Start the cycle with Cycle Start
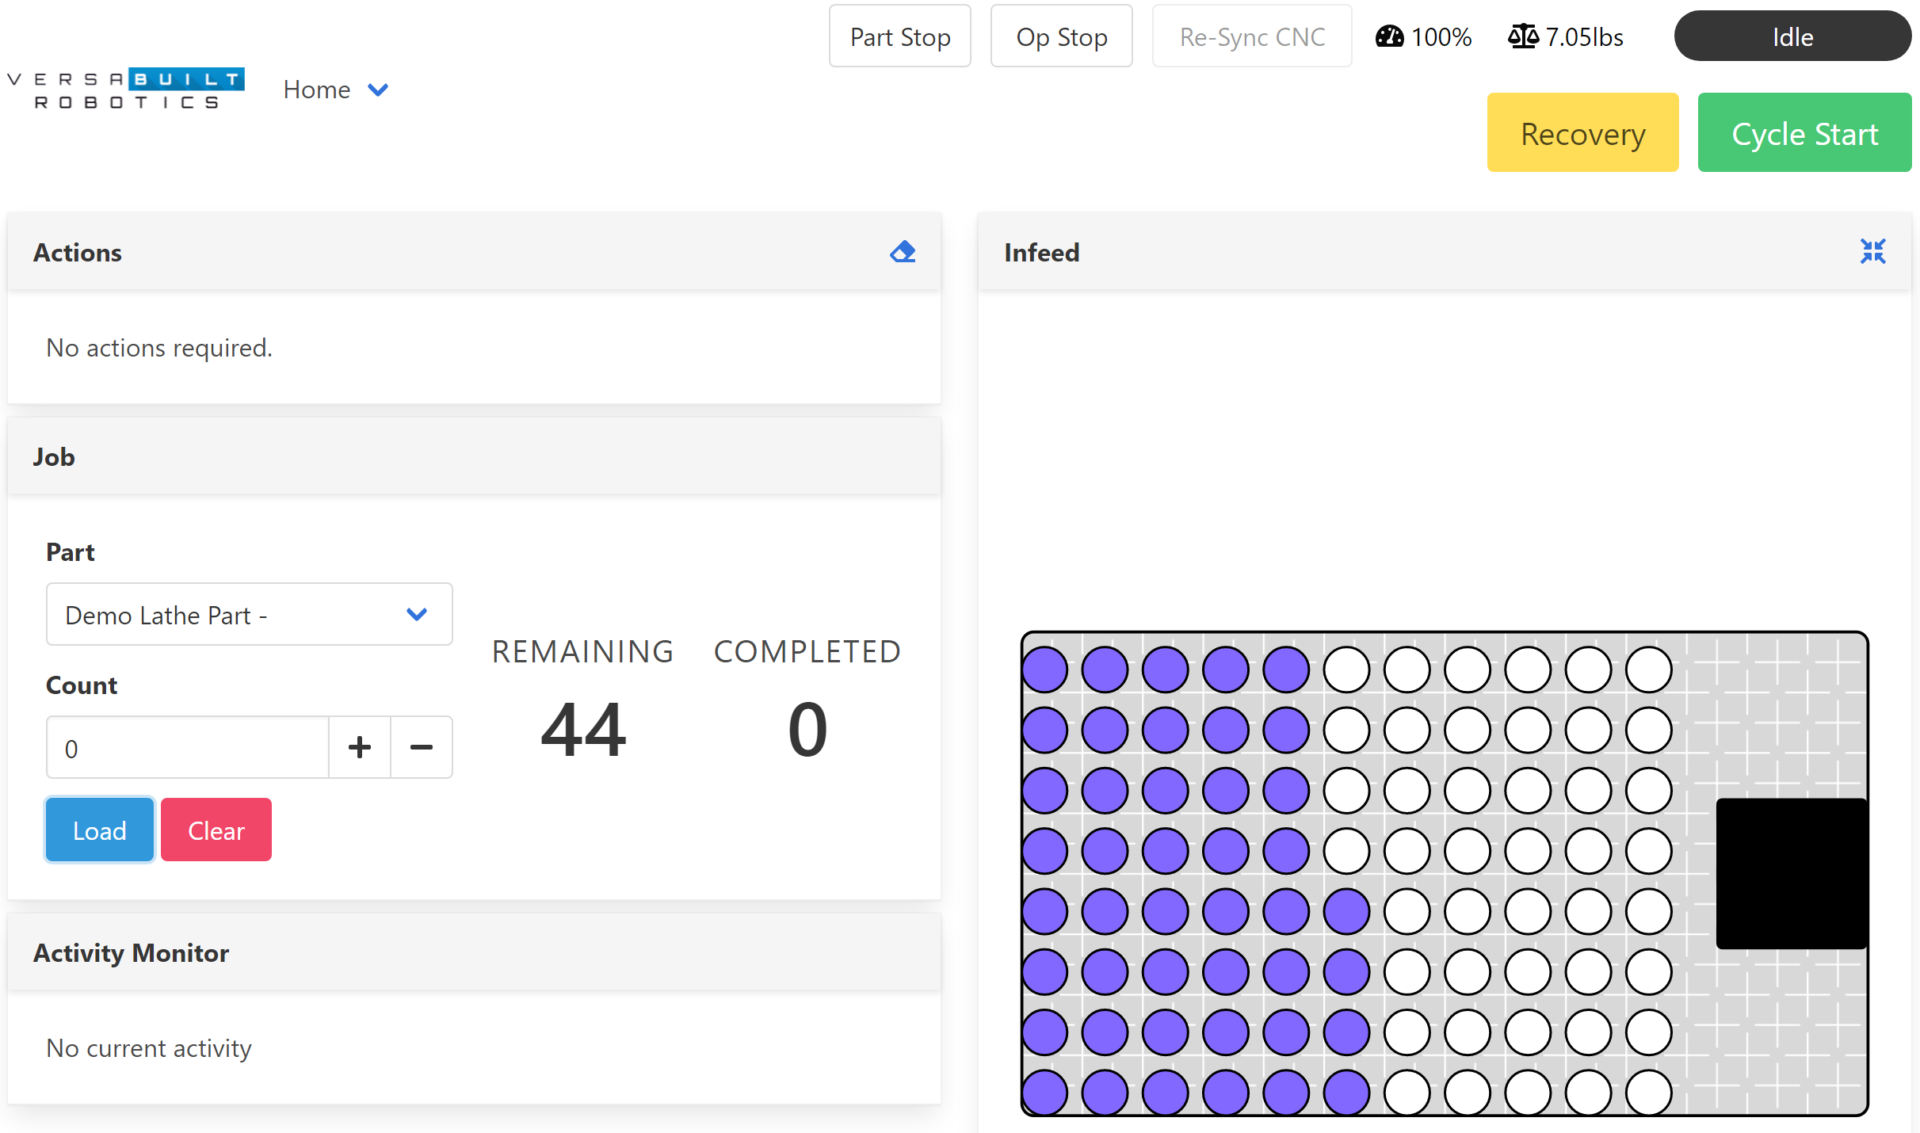Screen dimensions: 1920x1133 coord(1804,133)
